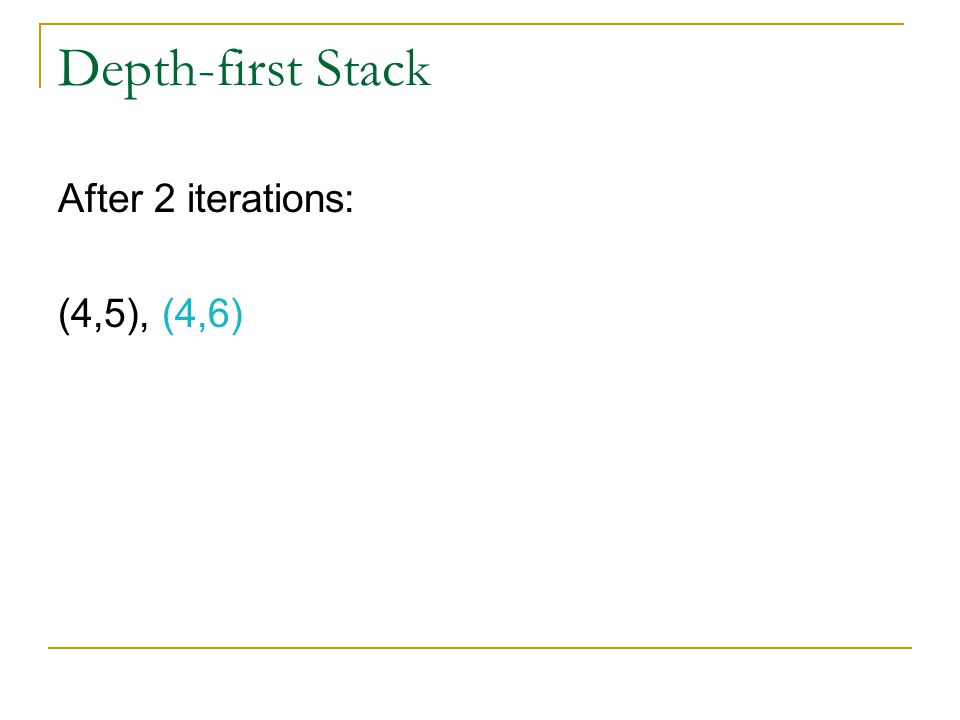Select the word "iterations:"
The image size is (960, 720).
pos(270,198)
